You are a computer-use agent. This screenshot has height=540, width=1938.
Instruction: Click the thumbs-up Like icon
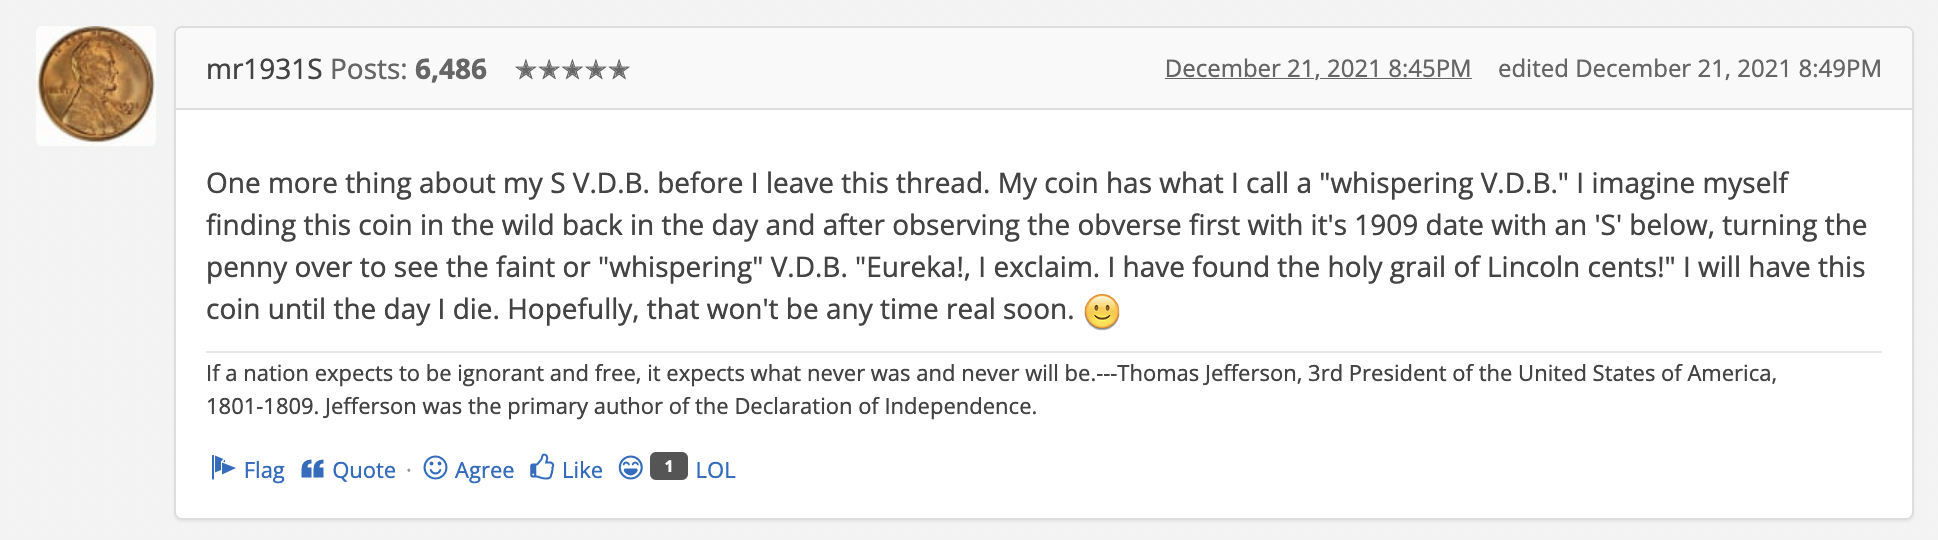(x=542, y=468)
